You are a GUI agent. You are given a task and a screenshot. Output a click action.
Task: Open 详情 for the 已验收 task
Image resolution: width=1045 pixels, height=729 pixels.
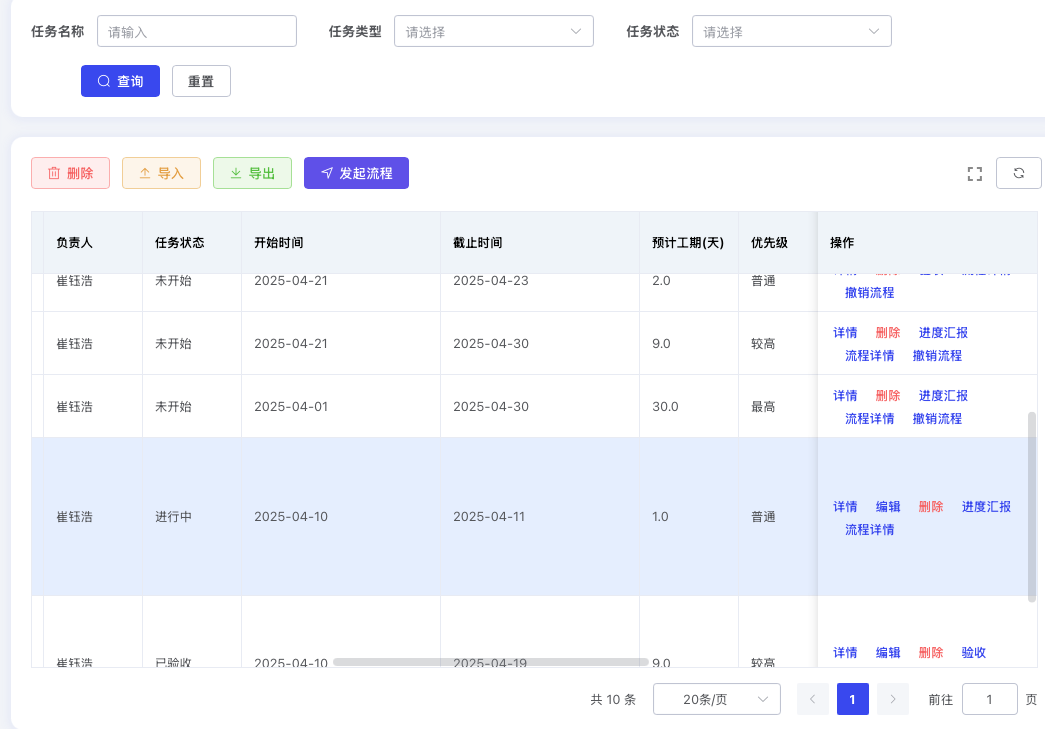pos(845,652)
